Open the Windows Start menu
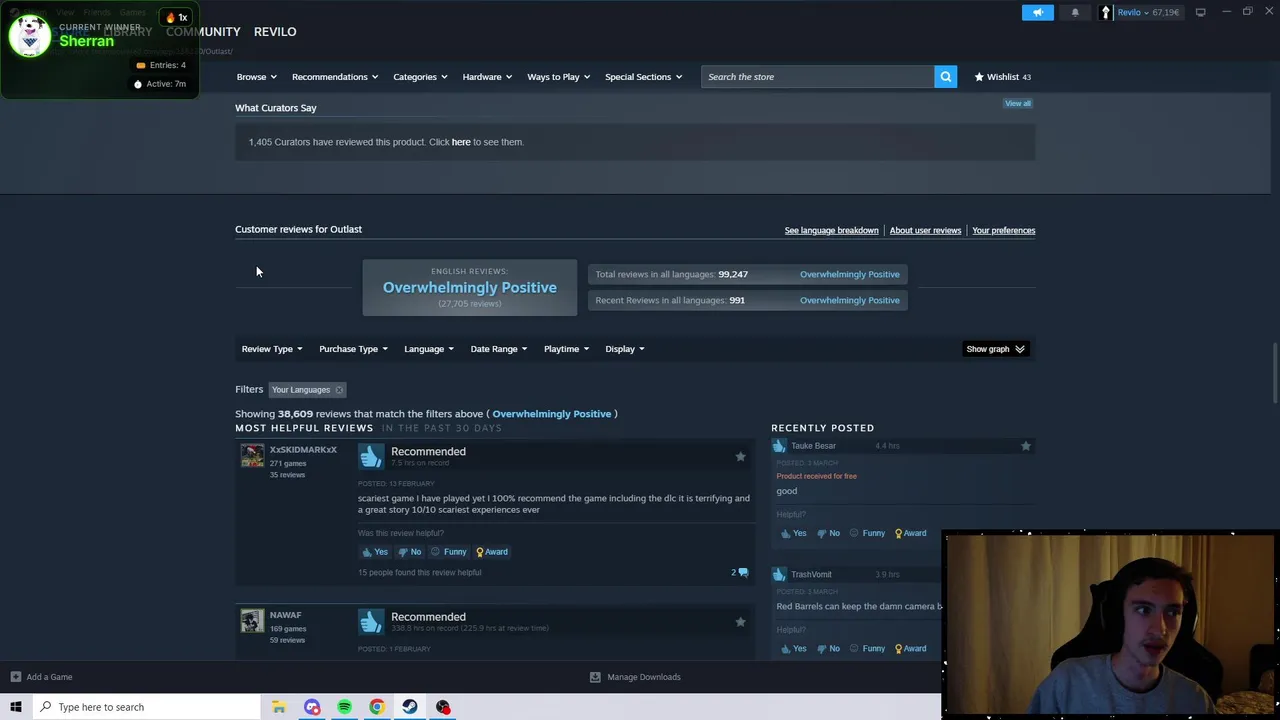The width and height of the screenshot is (1280, 720). pos(16,707)
